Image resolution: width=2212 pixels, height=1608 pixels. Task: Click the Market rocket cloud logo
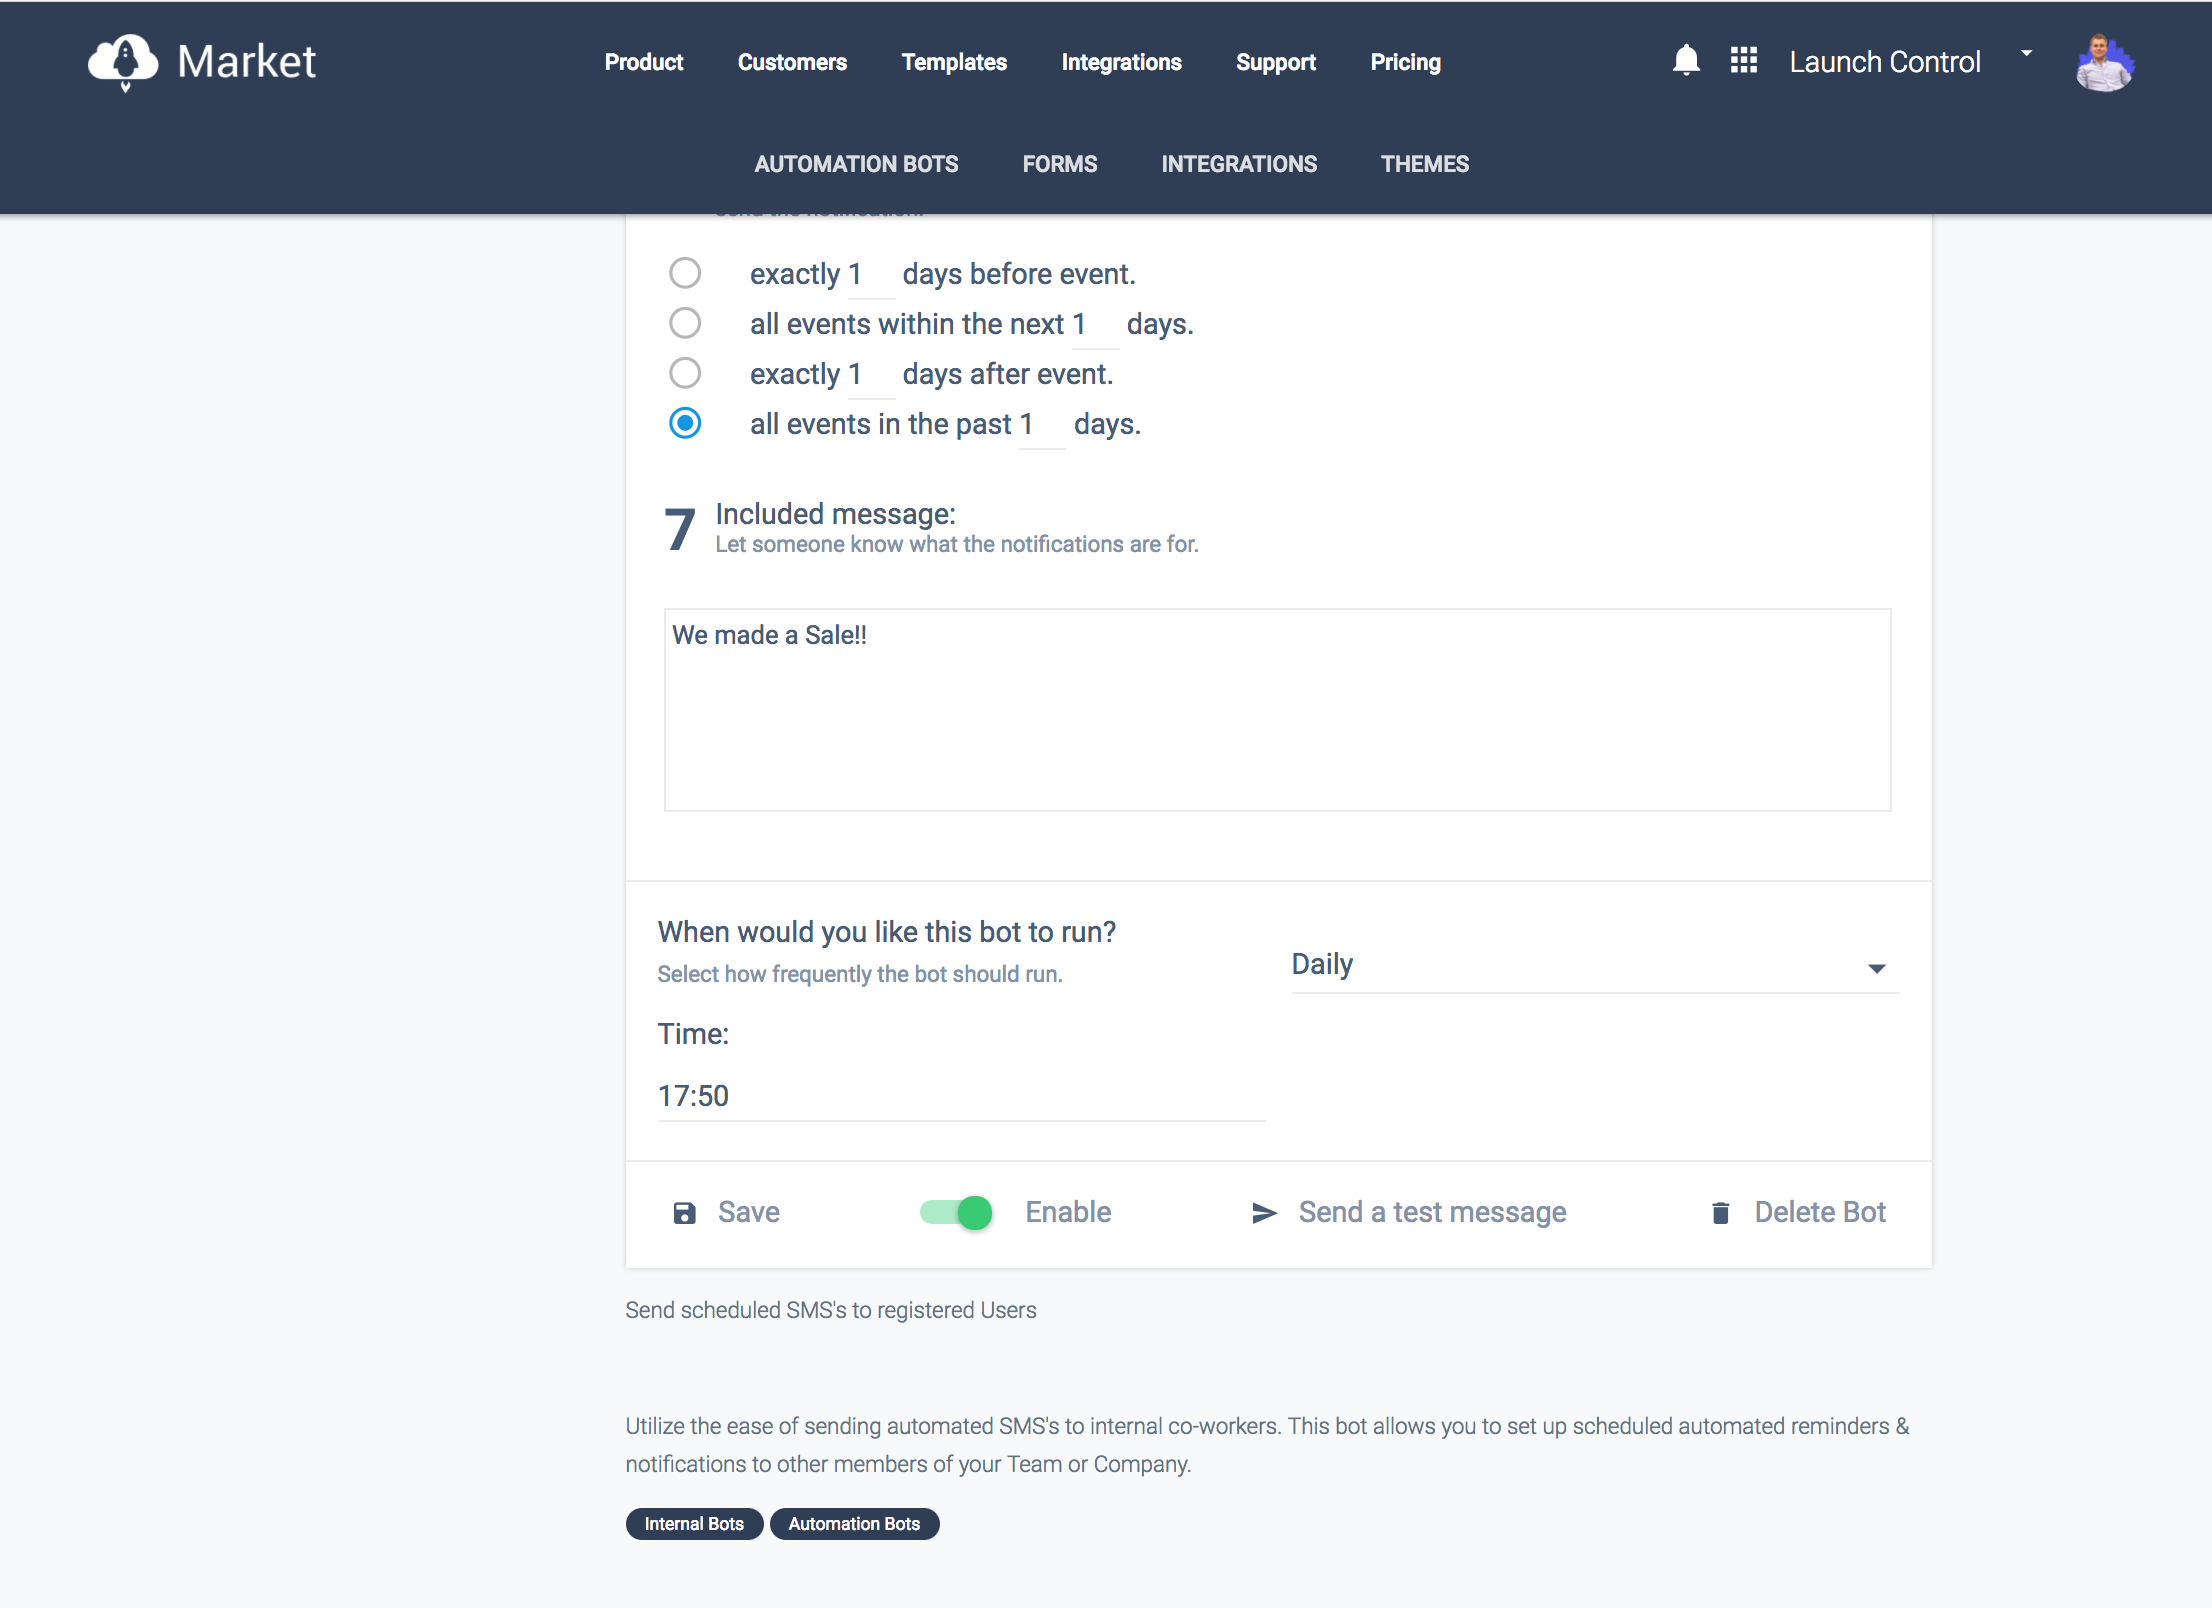coord(124,62)
